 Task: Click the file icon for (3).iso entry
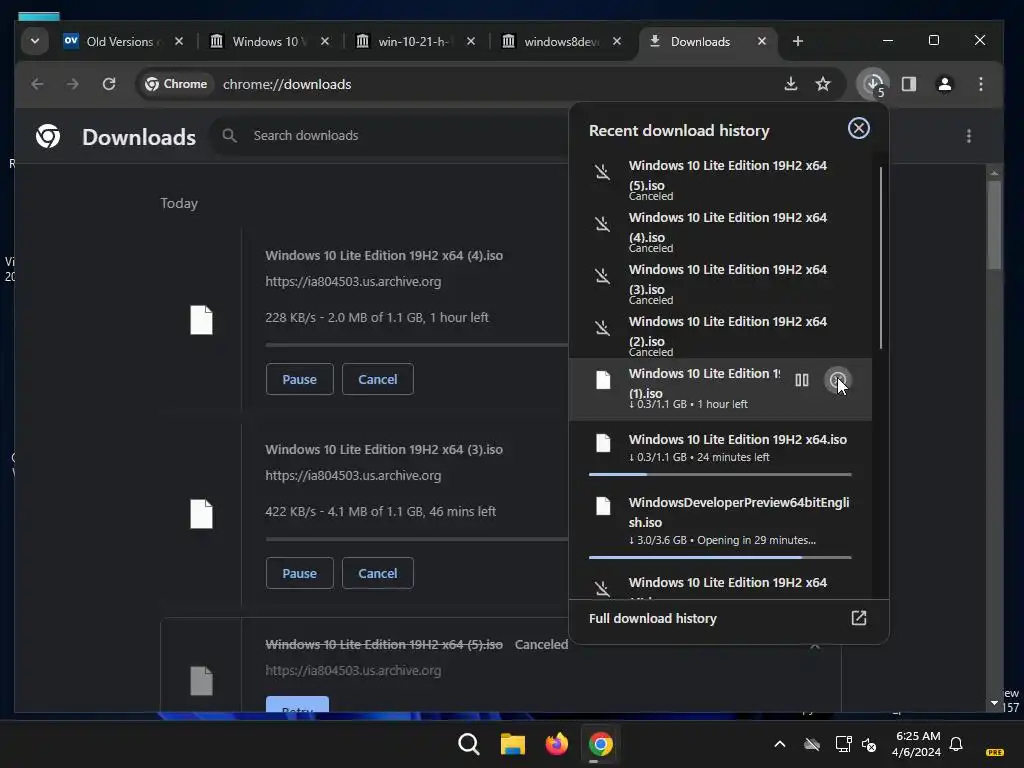point(201,514)
